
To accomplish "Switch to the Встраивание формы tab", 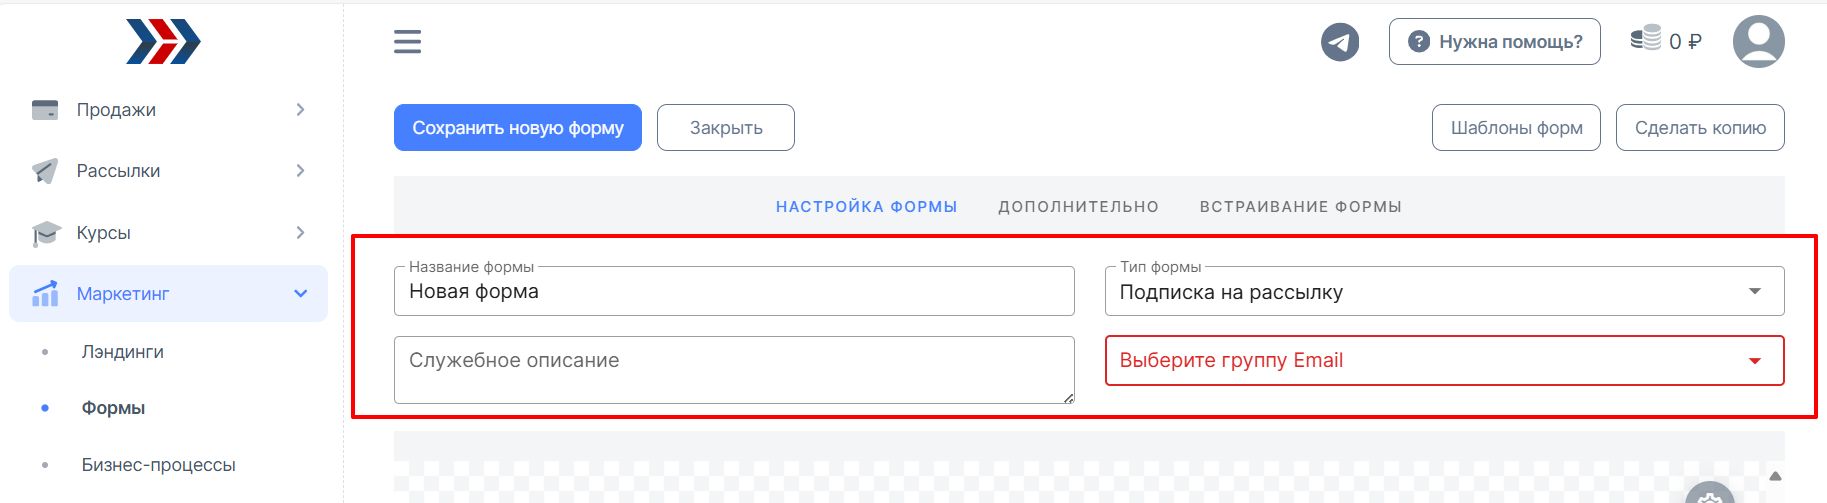I will click(x=1300, y=207).
